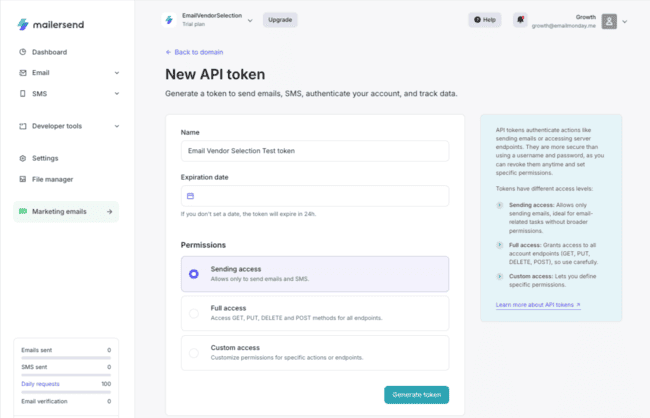Click the SMS phone icon in sidebar
The width and height of the screenshot is (650, 418).
23,93
